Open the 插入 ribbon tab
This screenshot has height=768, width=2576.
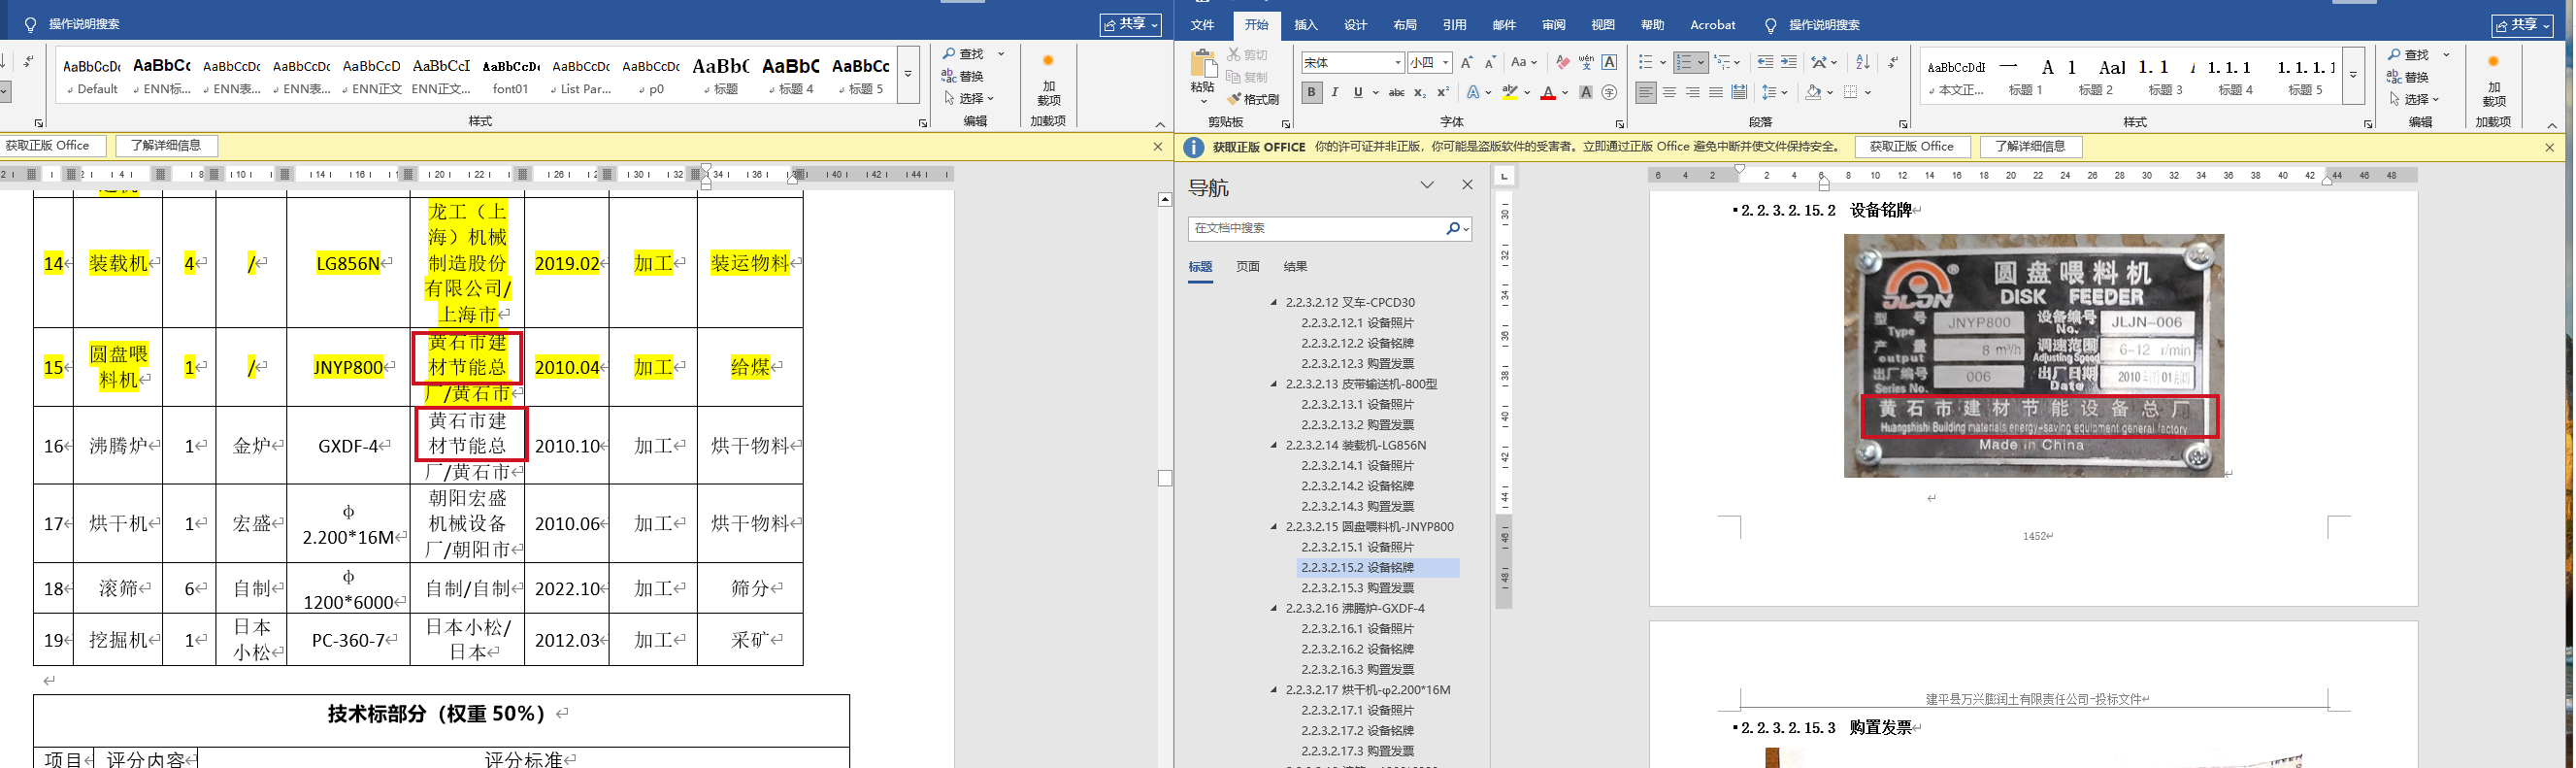(x=1305, y=25)
